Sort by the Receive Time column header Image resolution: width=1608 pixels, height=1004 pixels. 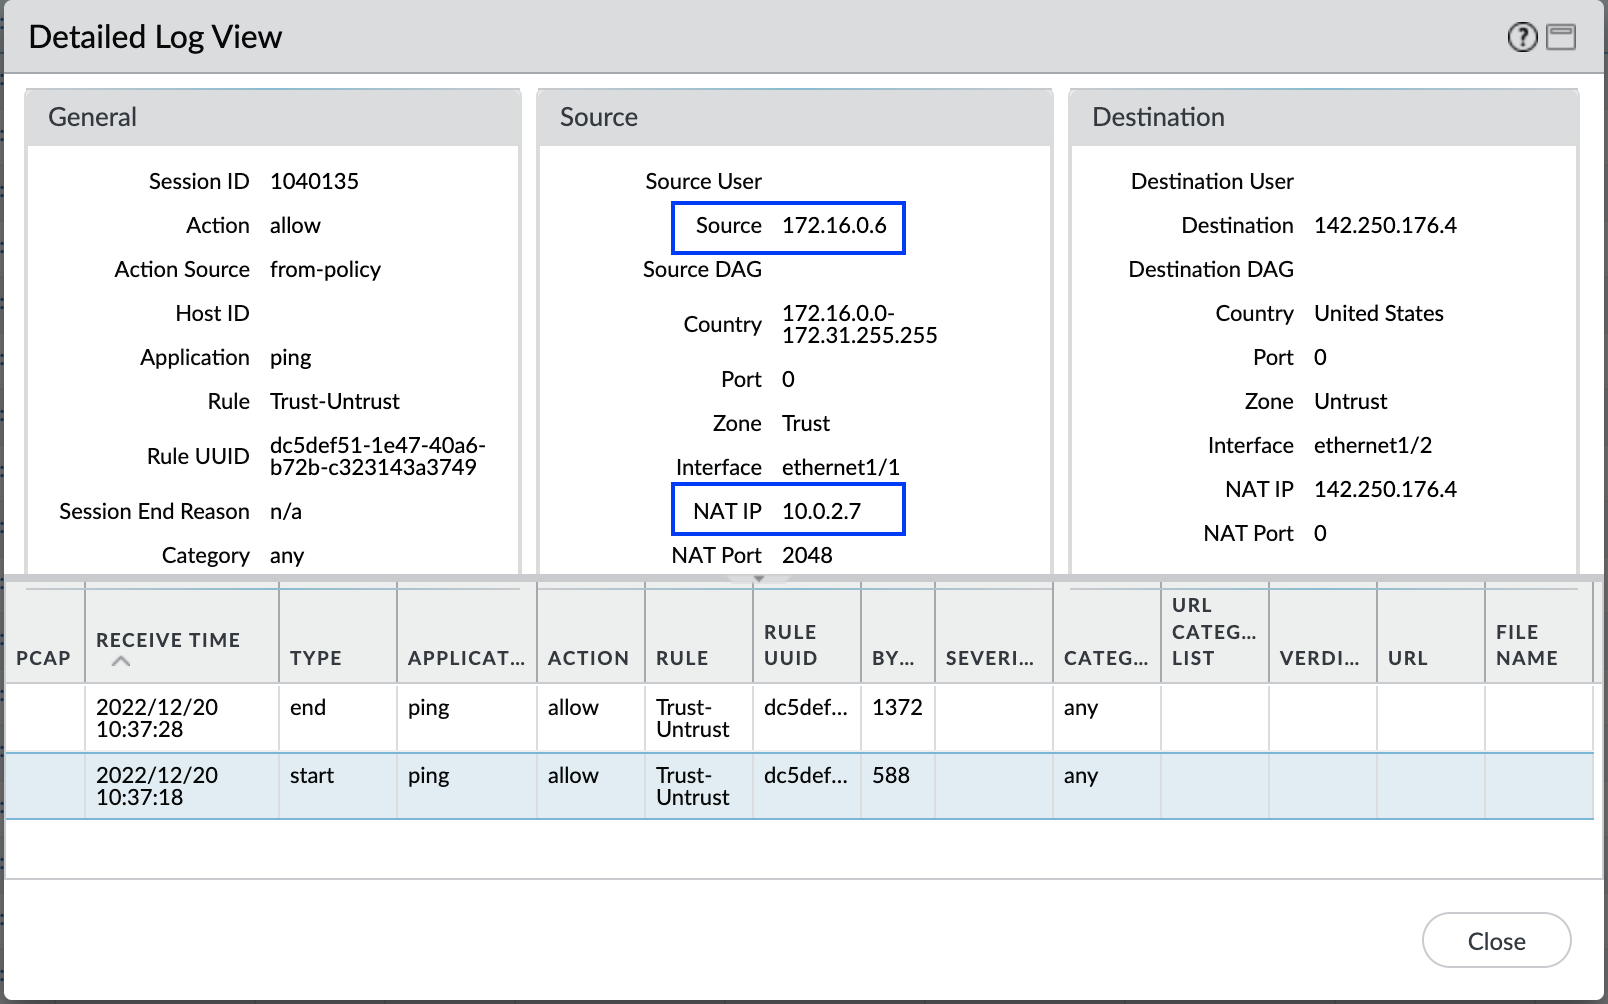coord(168,640)
